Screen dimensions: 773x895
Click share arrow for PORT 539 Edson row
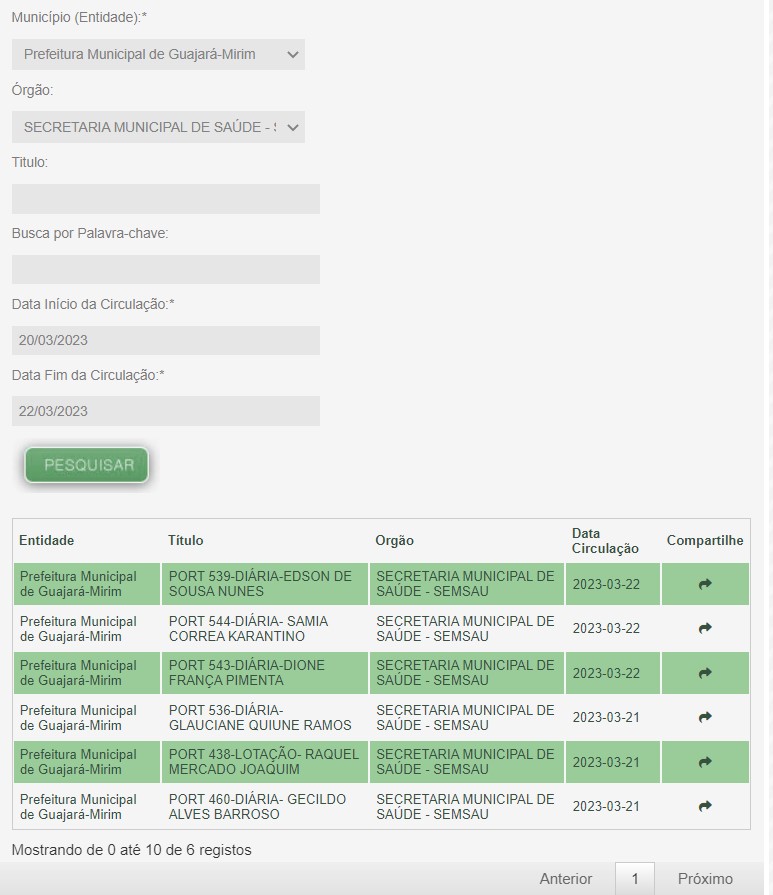tap(705, 584)
